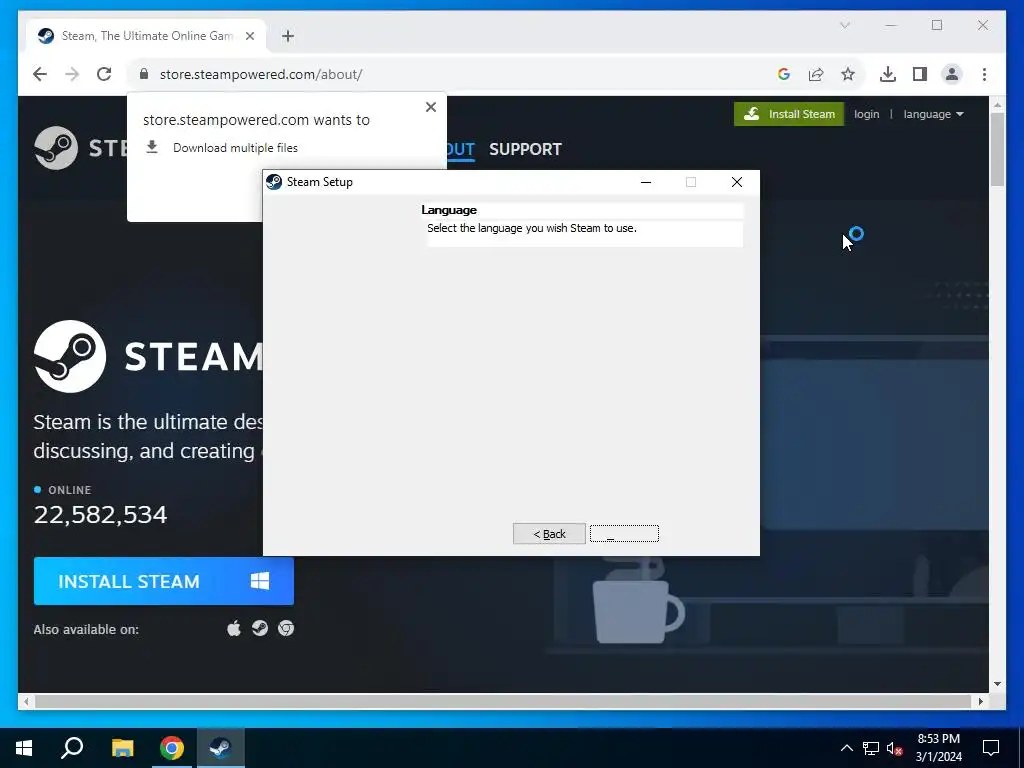Image resolution: width=1024 pixels, height=768 pixels.
Task: Choose the SteamOS download icon
Action: (x=260, y=629)
